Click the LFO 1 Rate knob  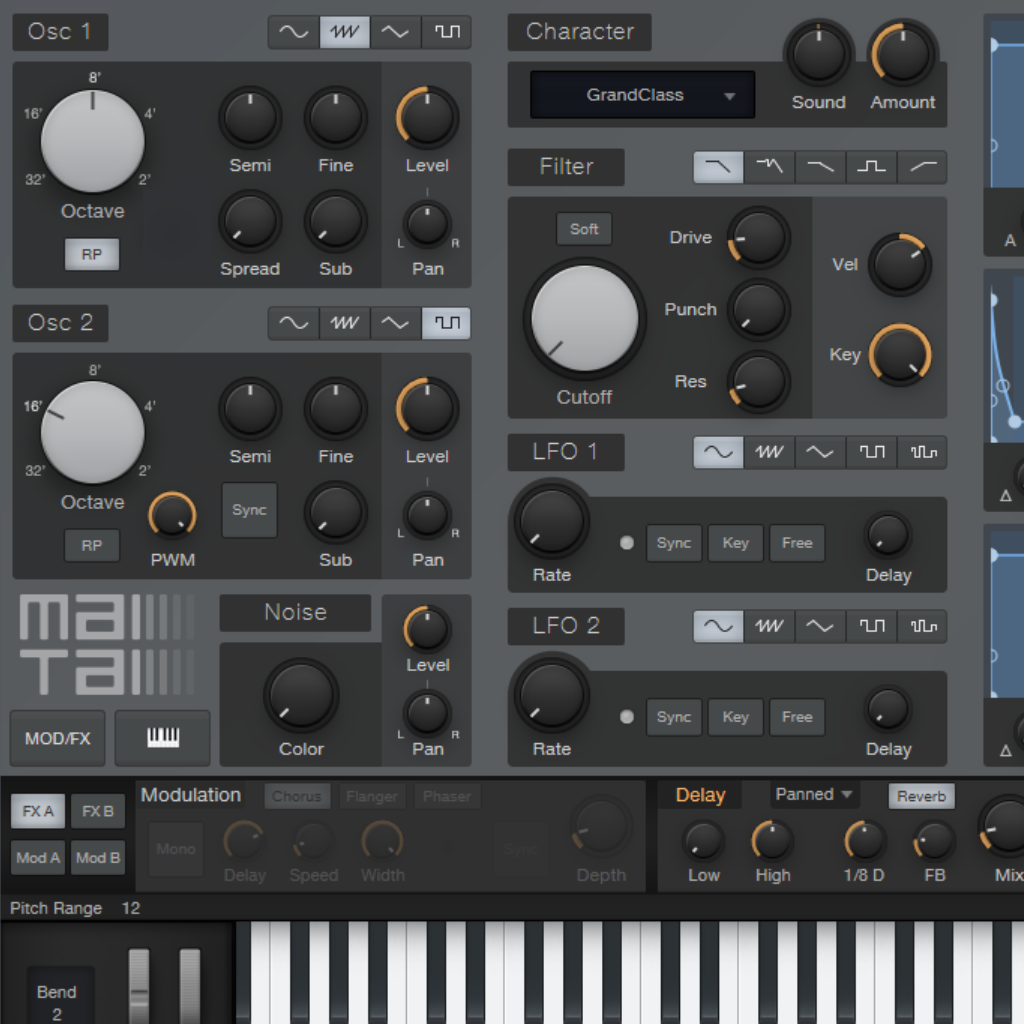552,521
